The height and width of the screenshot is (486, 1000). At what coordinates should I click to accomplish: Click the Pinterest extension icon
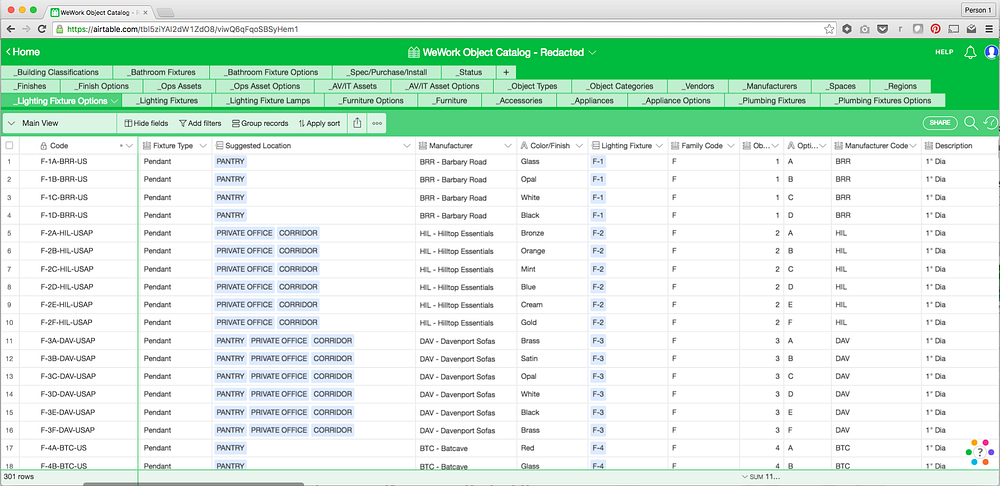(x=935, y=29)
